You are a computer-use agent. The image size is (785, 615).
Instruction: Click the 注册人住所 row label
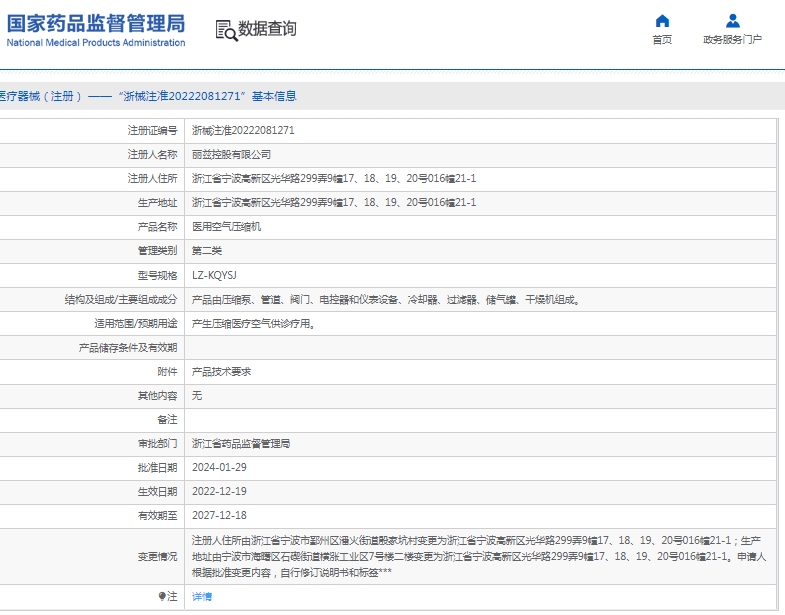(152, 178)
